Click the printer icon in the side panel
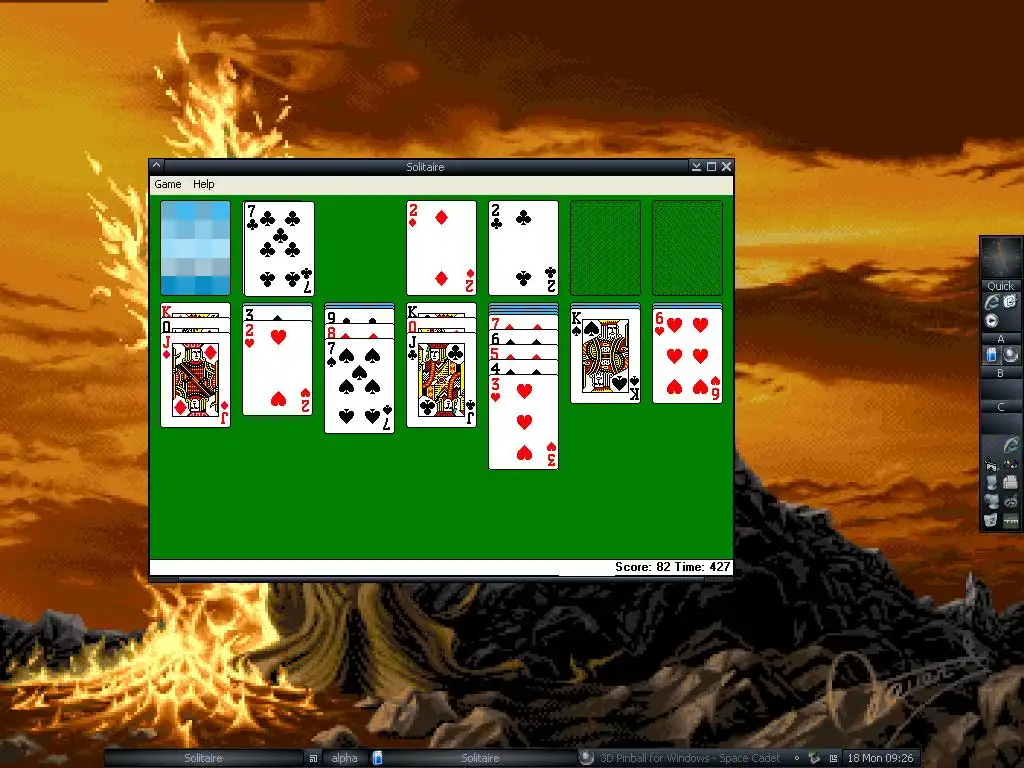The height and width of the screenshot is (768, 1024). pyautogui.click(x=1010, y=483)
